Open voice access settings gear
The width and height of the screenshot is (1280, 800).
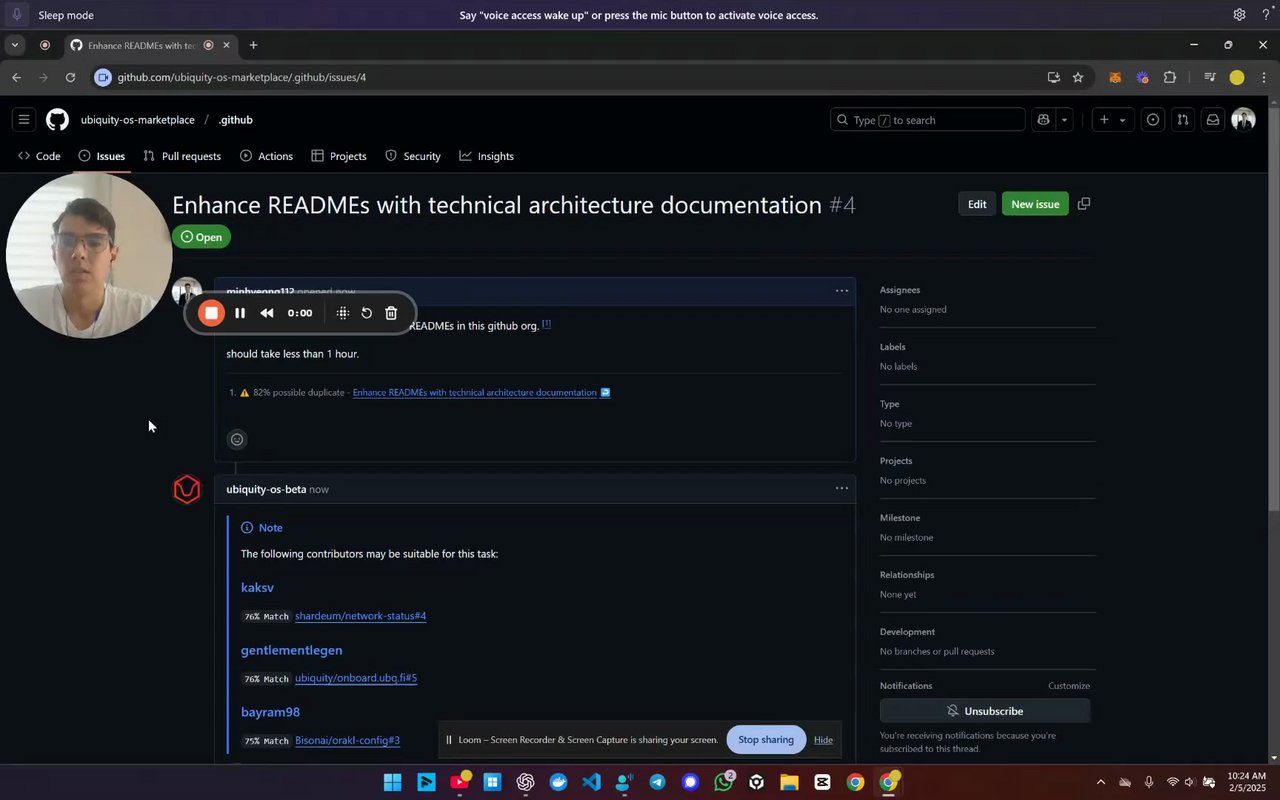click(x=1239, y=15)
